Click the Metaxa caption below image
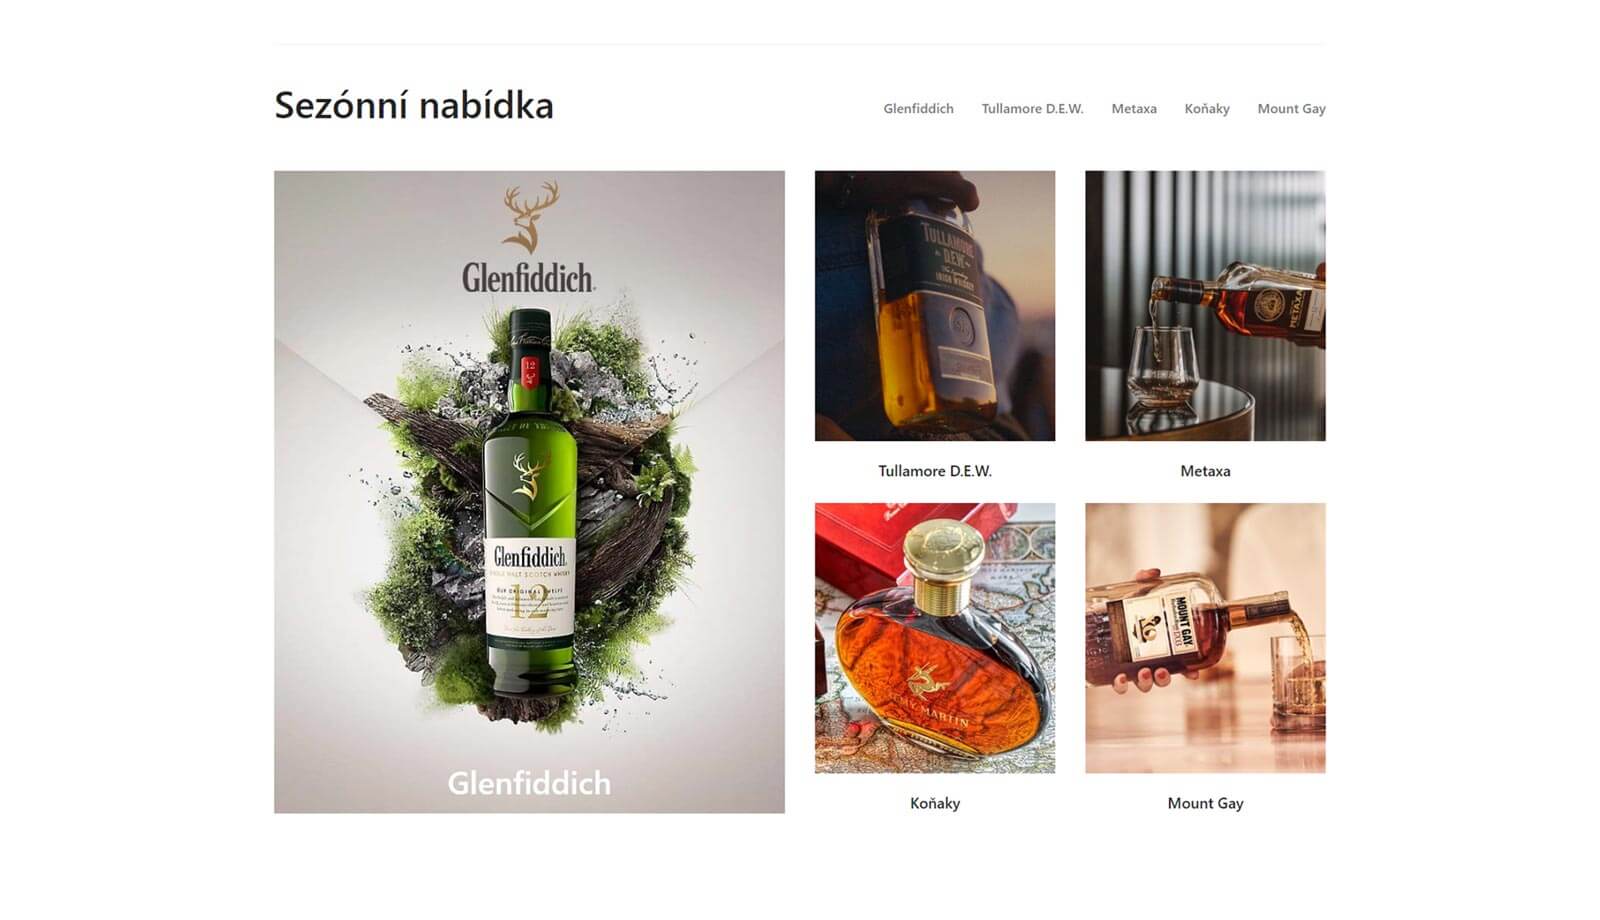Image resolution: width=1600 pixels, height=920 pixels. click(x=1205, y=471)
